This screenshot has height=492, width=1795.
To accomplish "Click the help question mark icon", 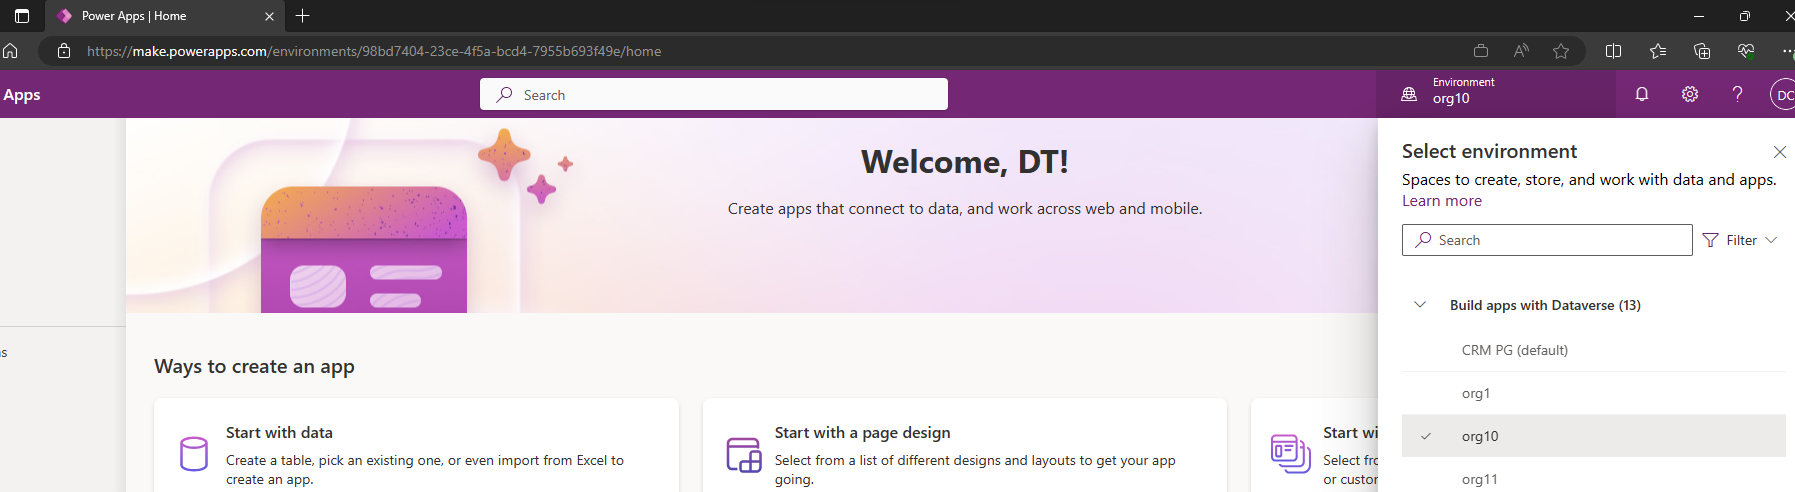I will (x=1738, y=94).
